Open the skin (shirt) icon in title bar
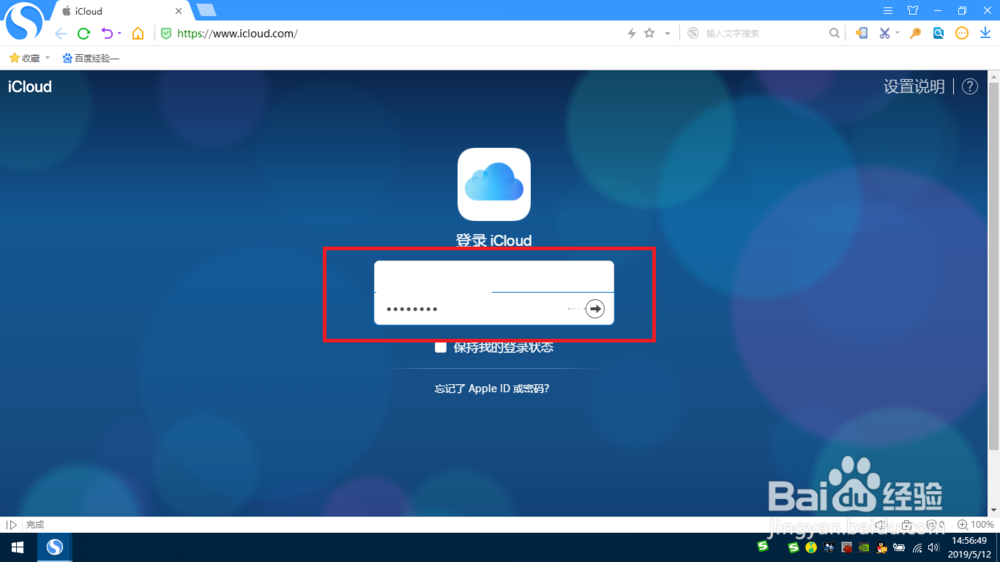1000x562 pixels. click(913, 11)
